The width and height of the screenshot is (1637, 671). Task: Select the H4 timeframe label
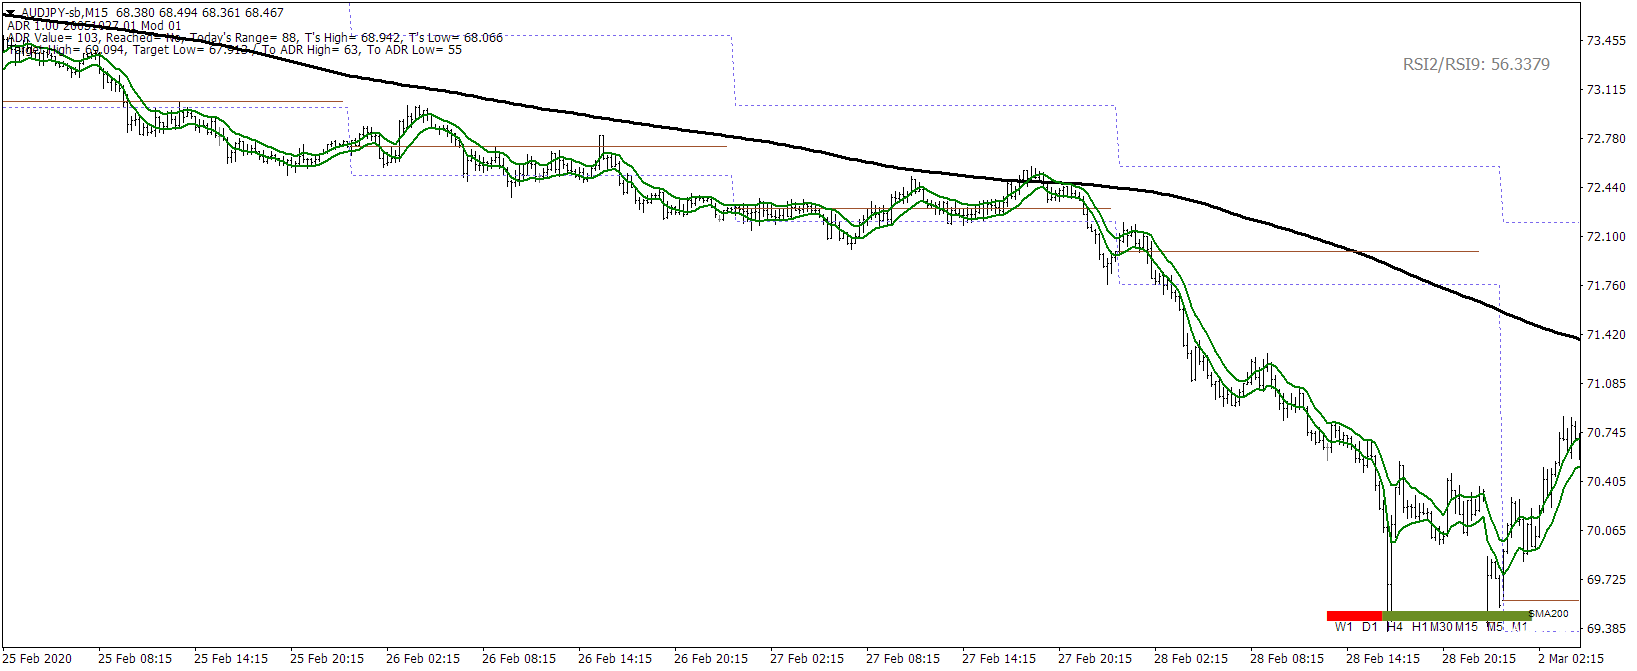1394,627
